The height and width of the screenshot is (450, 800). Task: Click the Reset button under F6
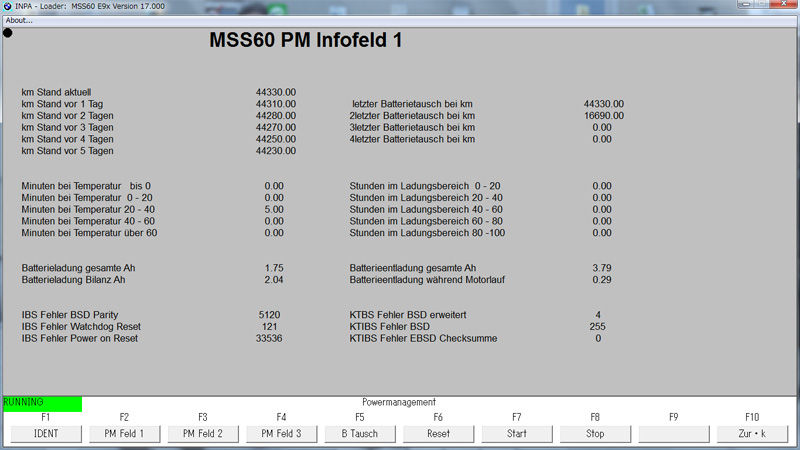coord(438,434)
